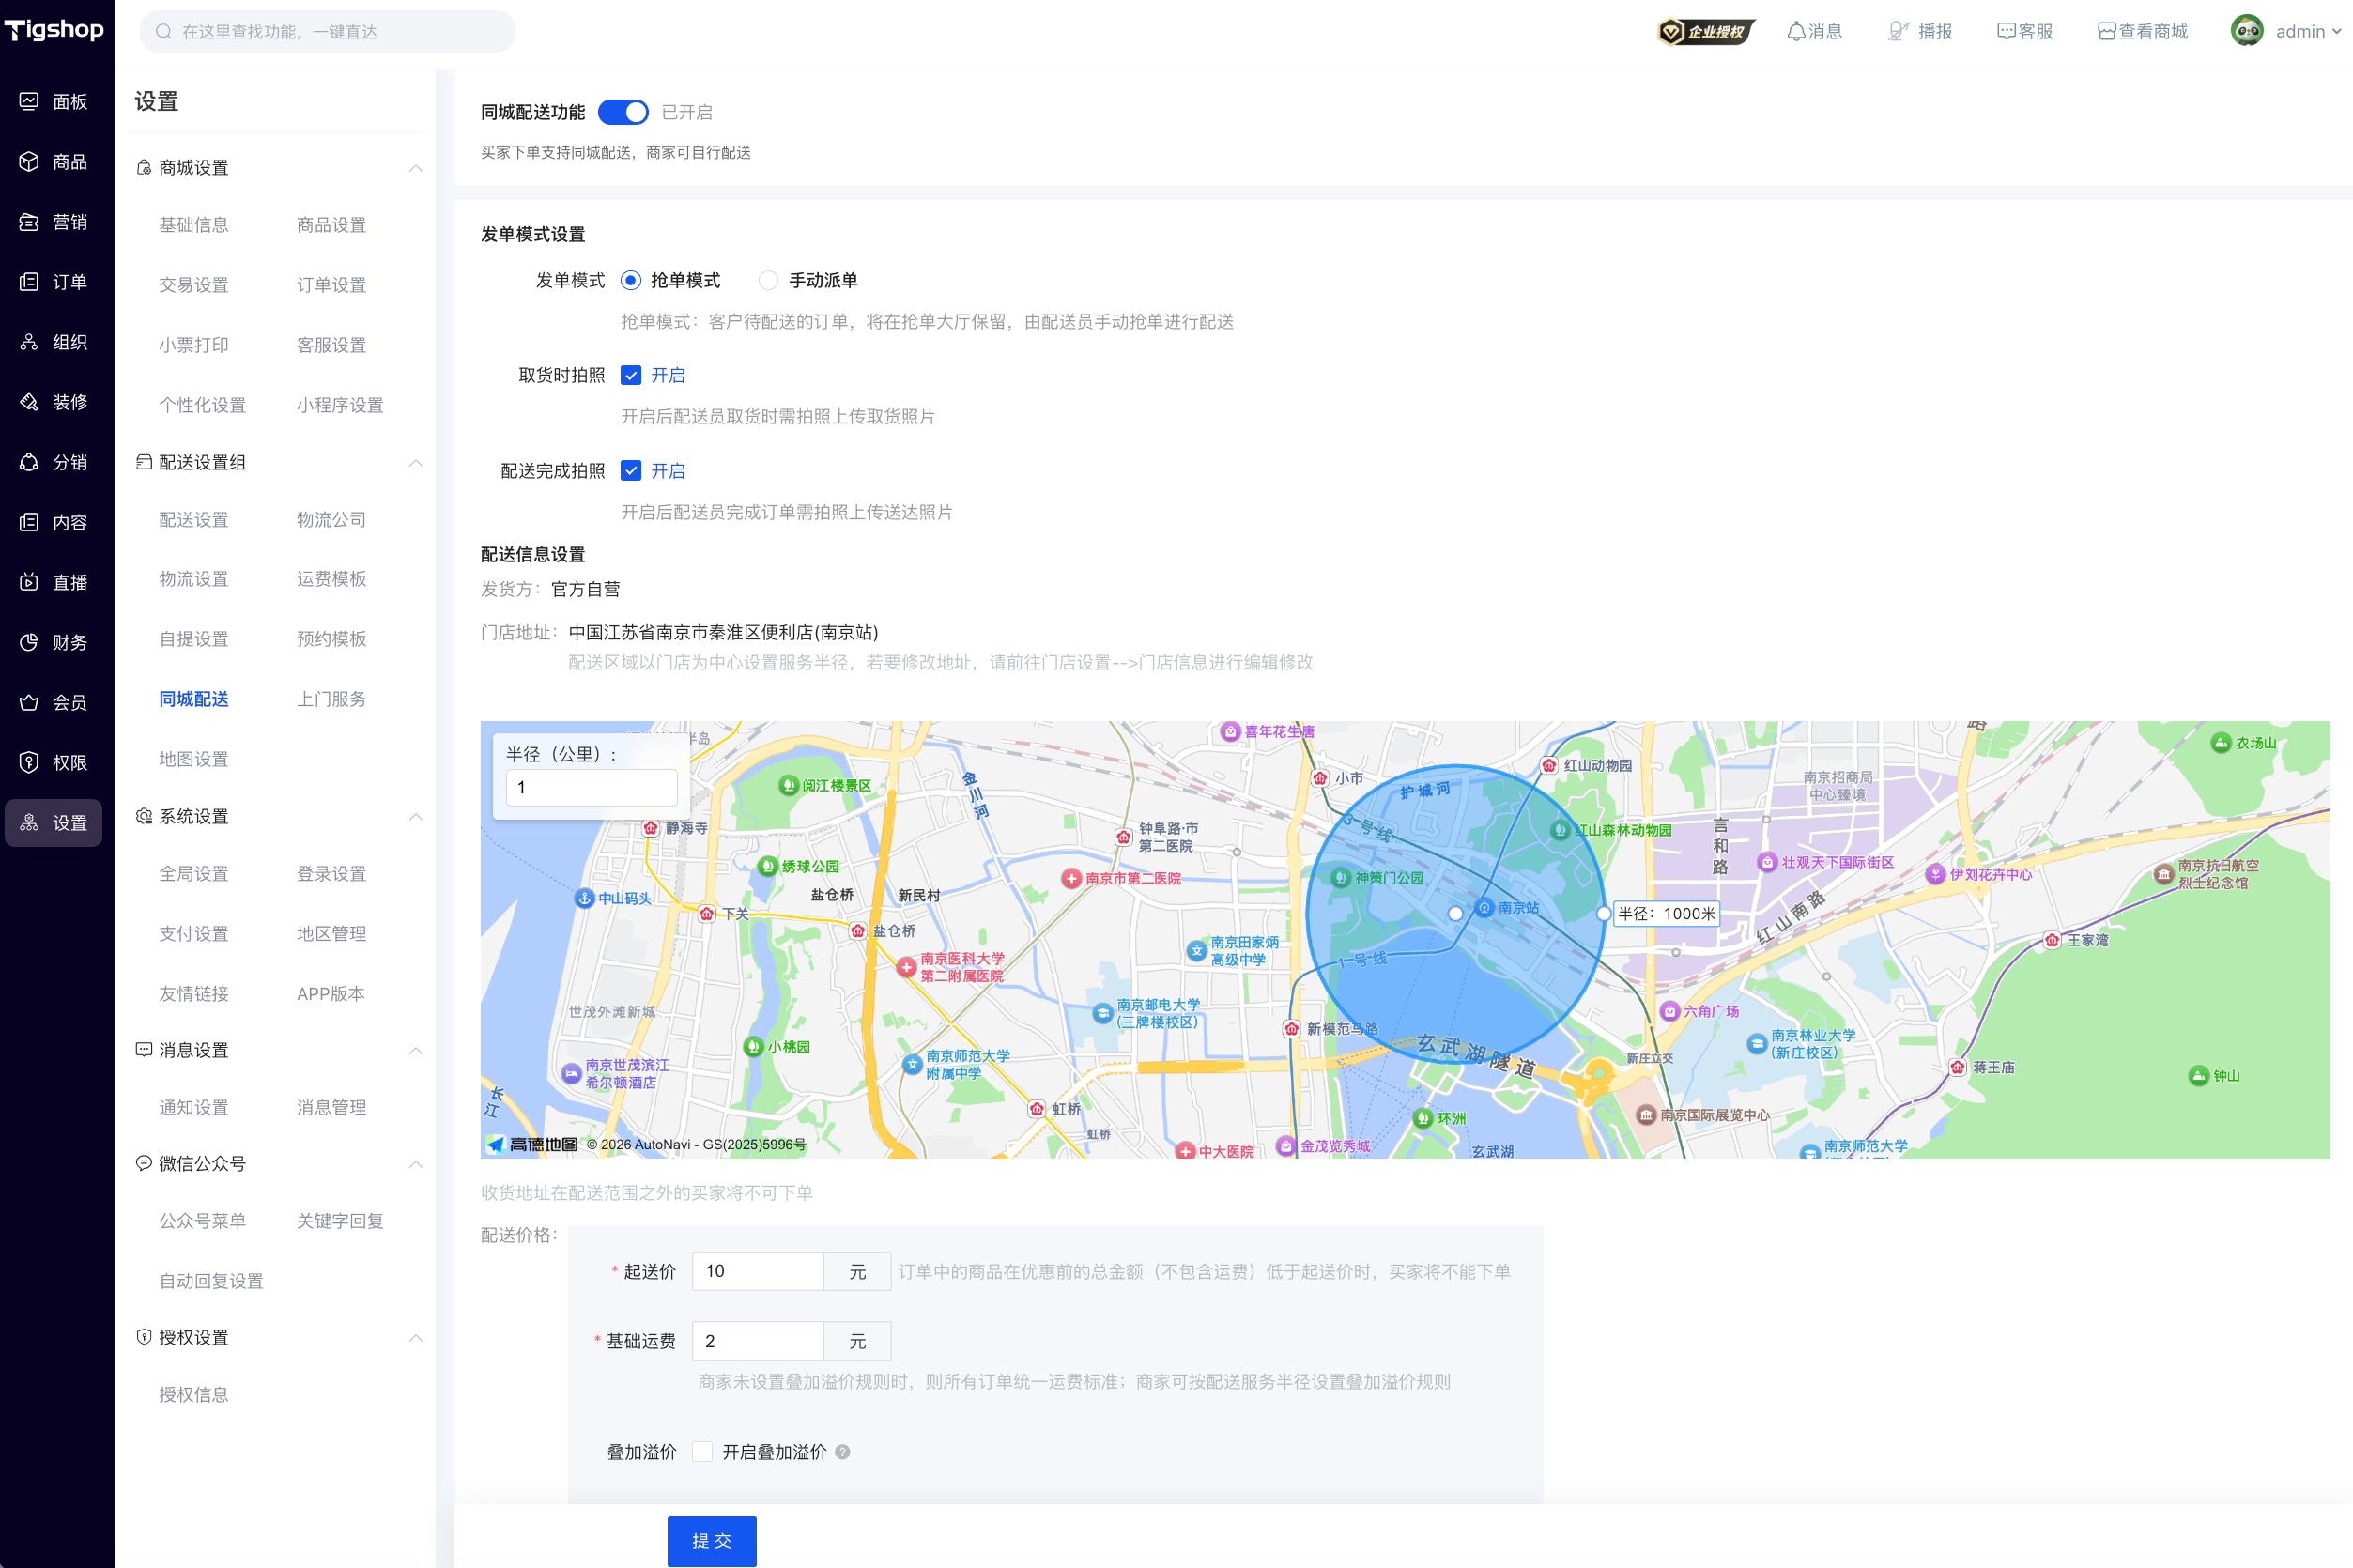Collapse the 授权设置 section

coord(415,1337)
